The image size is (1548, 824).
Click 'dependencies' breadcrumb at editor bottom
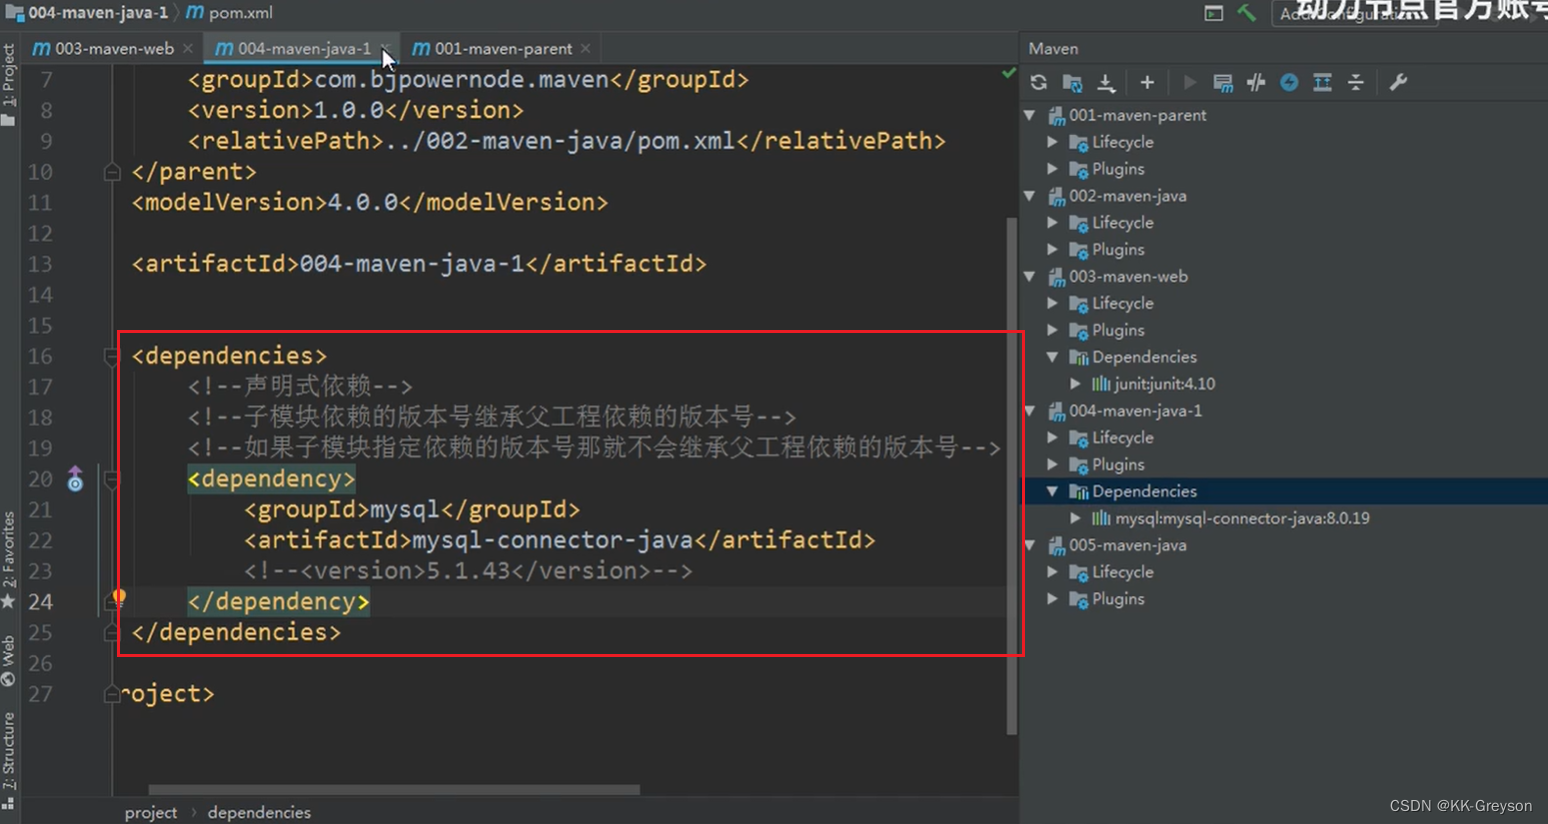pos(259,812)
